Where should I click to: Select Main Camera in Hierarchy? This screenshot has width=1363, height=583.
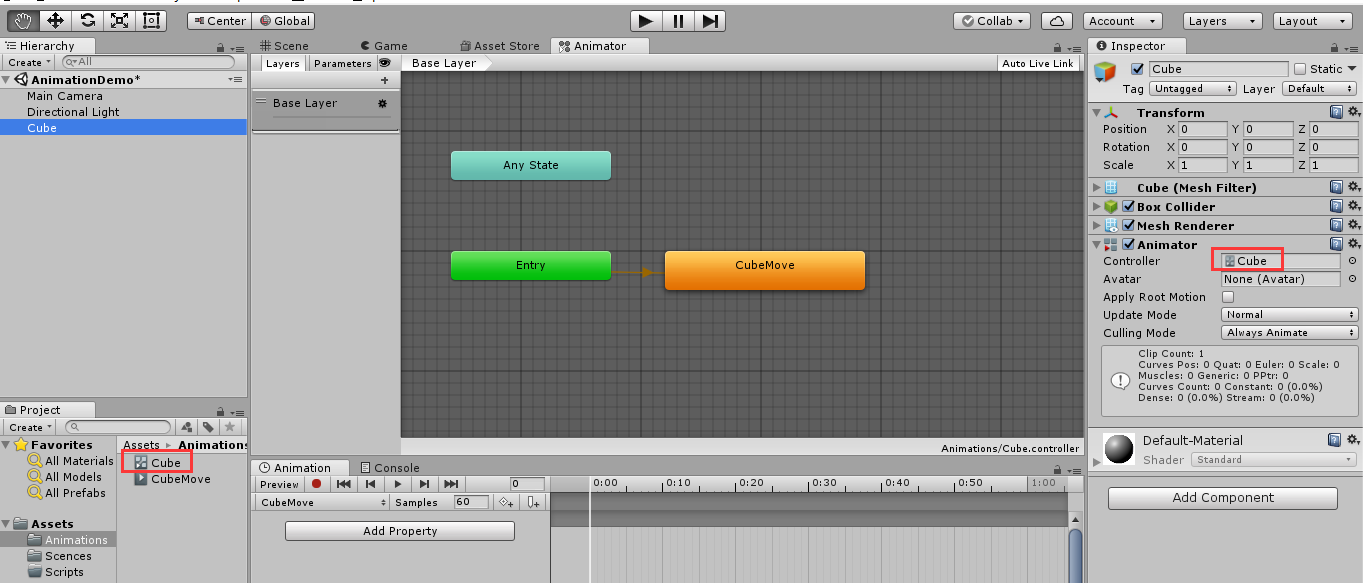click(65, 96)
